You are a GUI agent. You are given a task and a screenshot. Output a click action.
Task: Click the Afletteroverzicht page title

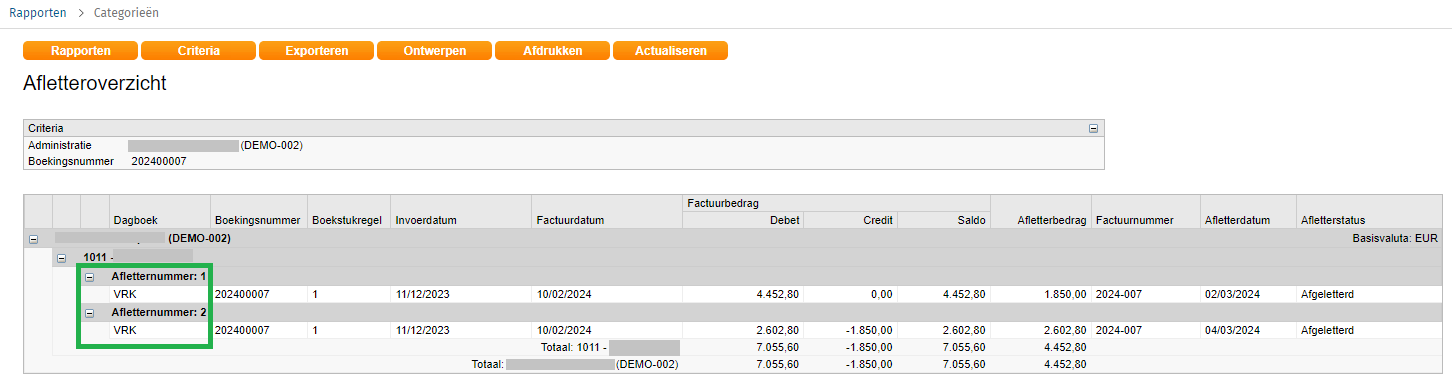tap(95, 83)
